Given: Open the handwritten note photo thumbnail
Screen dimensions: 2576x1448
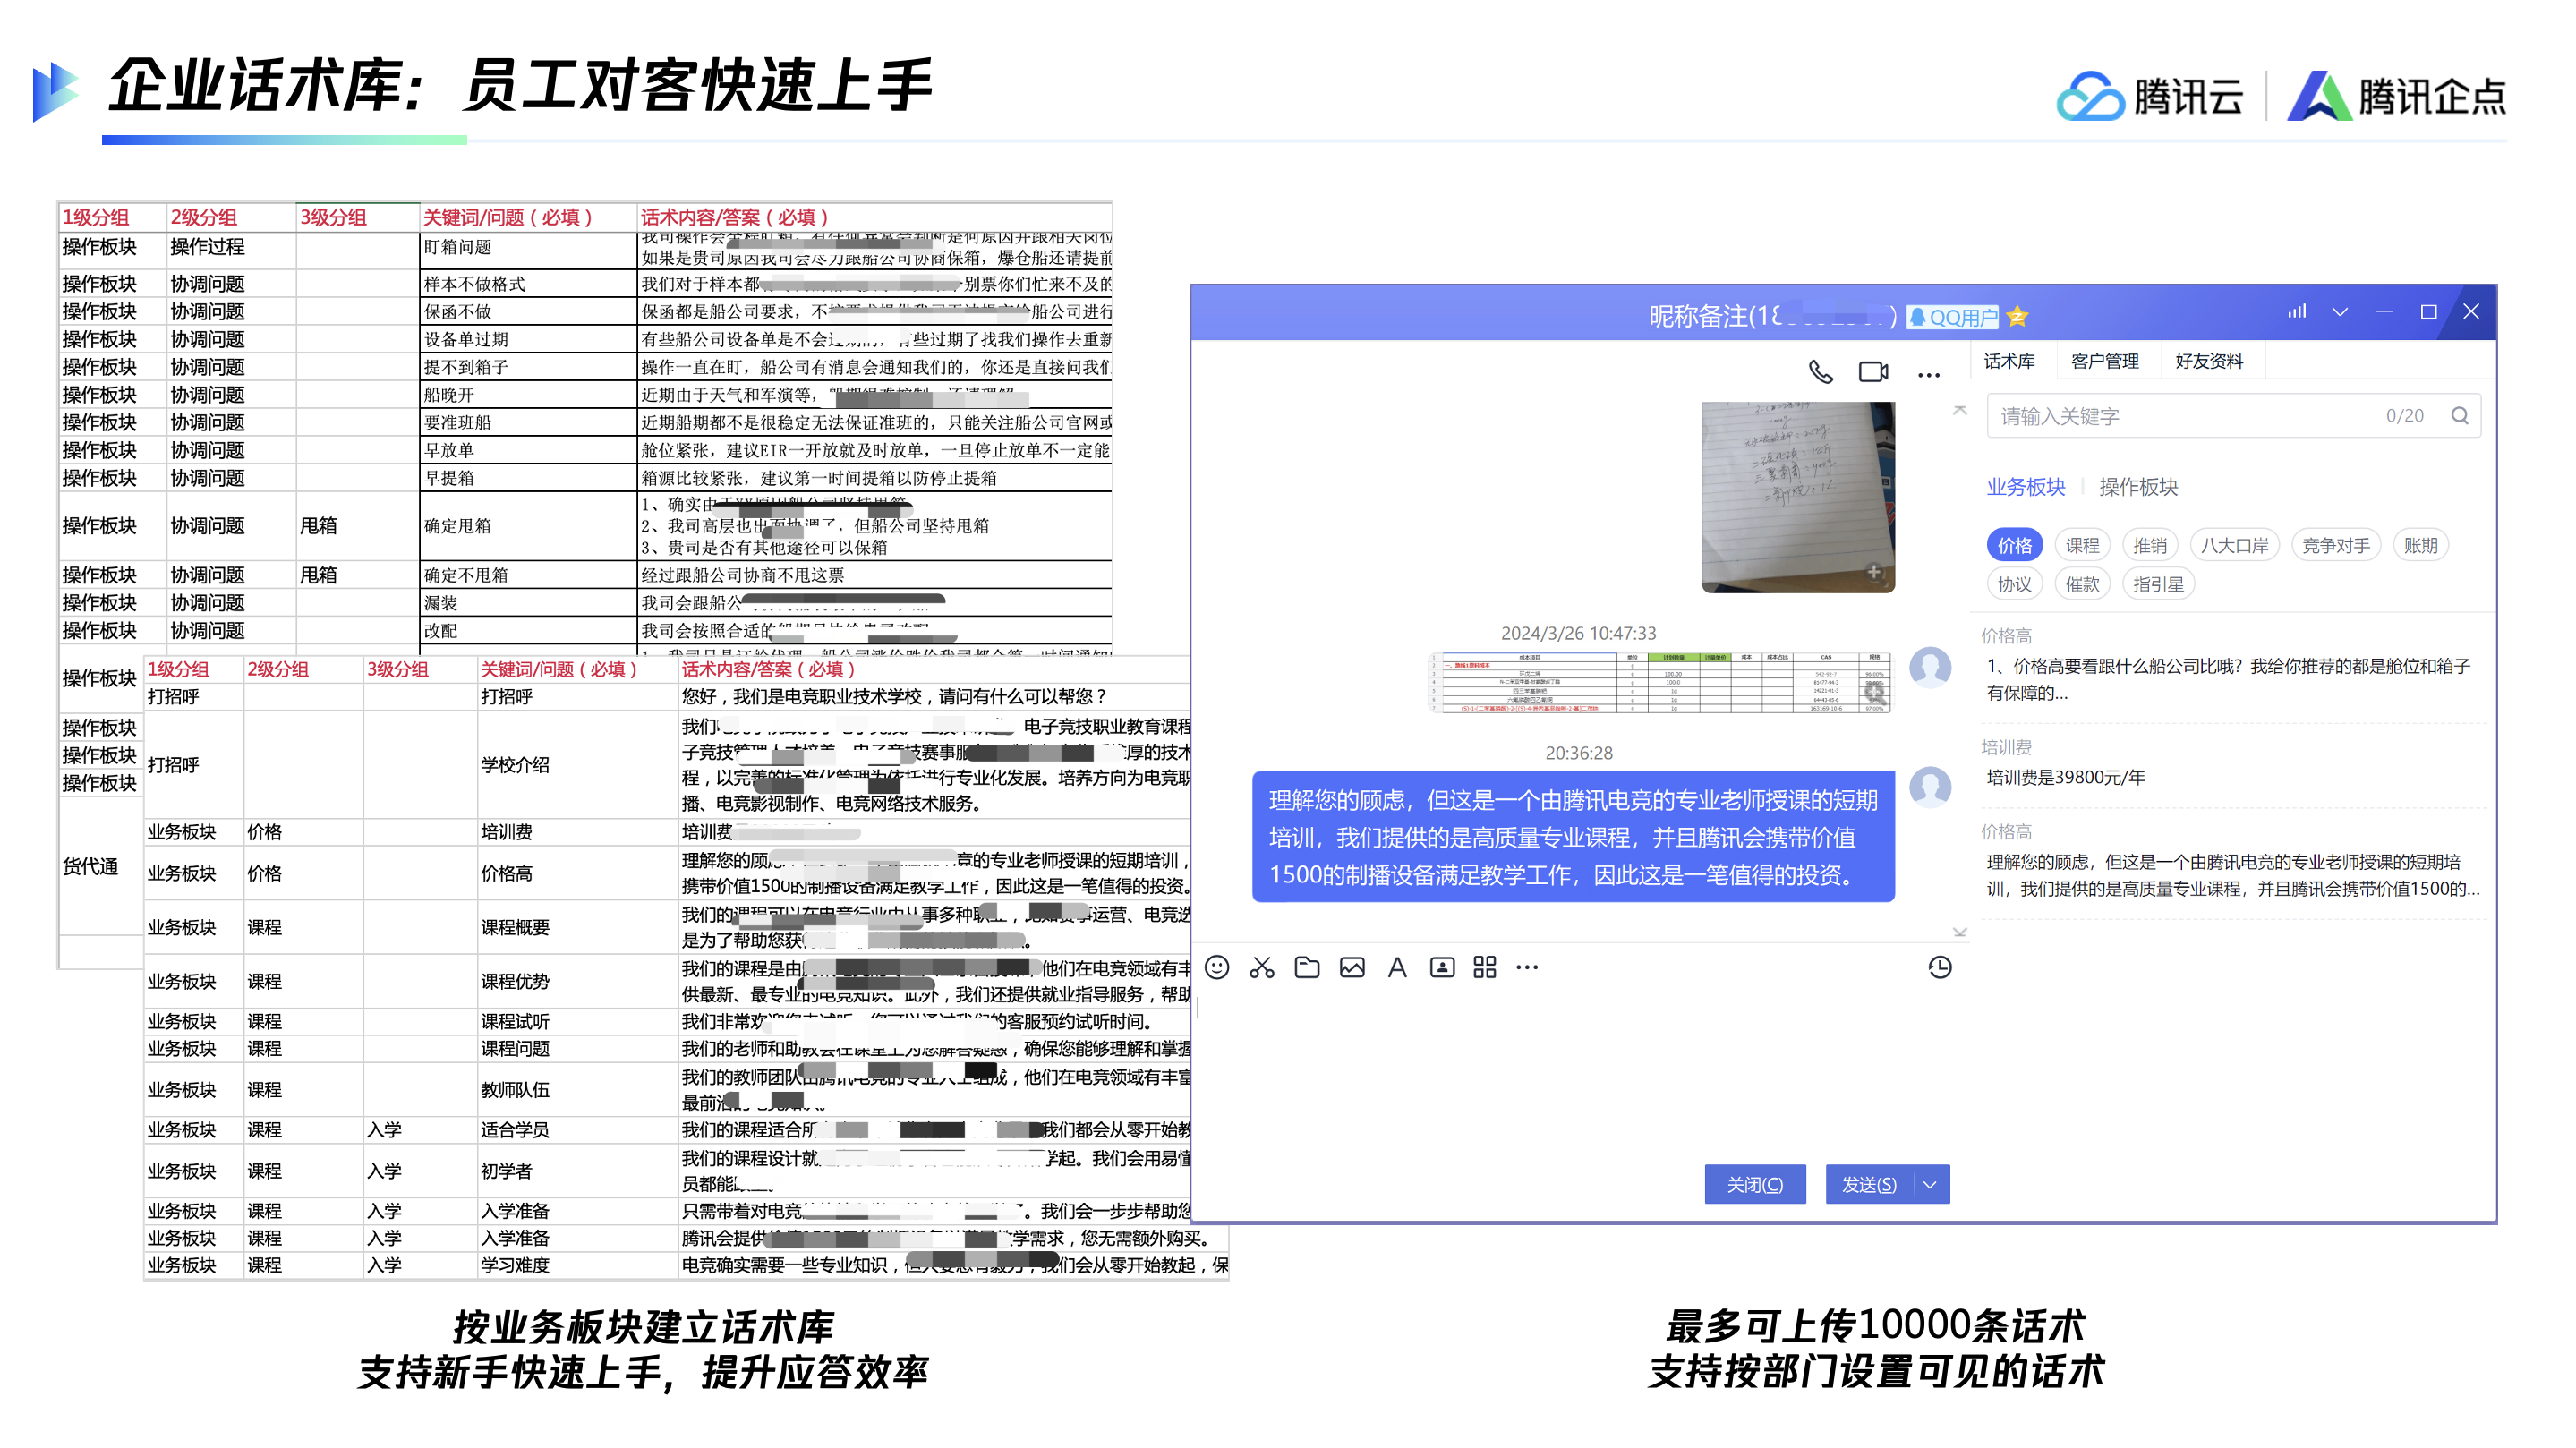Looking at the screenshot, I should pyautogui.click(x=1798, y=497).
